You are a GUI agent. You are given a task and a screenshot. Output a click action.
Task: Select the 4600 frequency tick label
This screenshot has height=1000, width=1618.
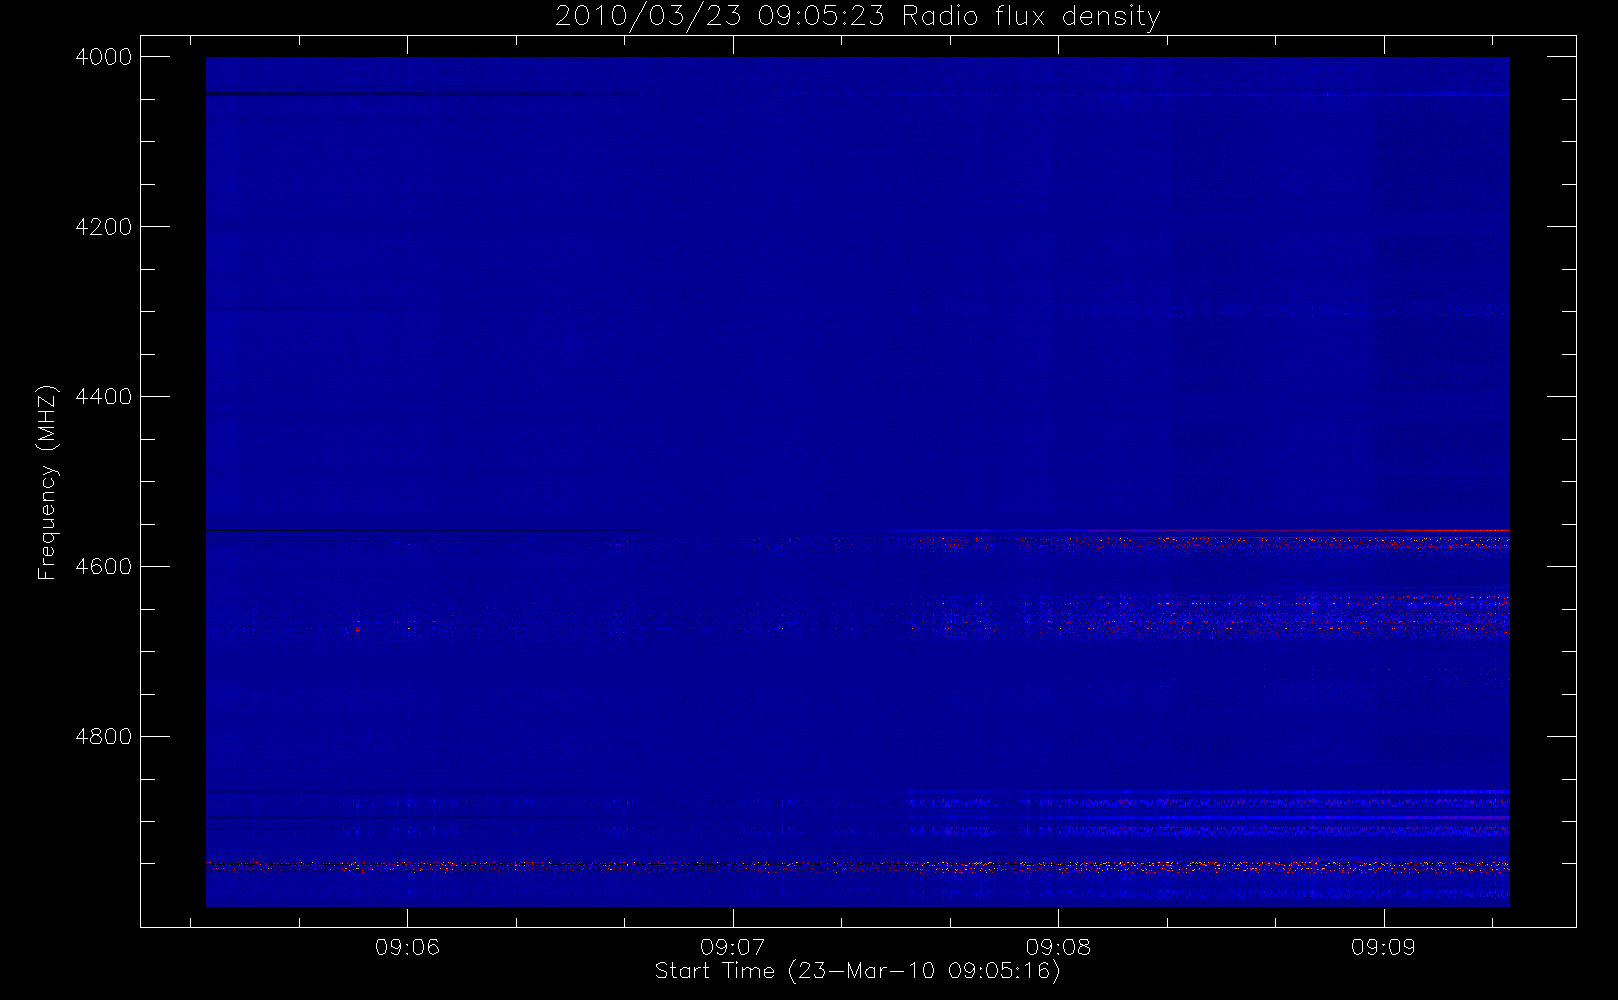104,567
